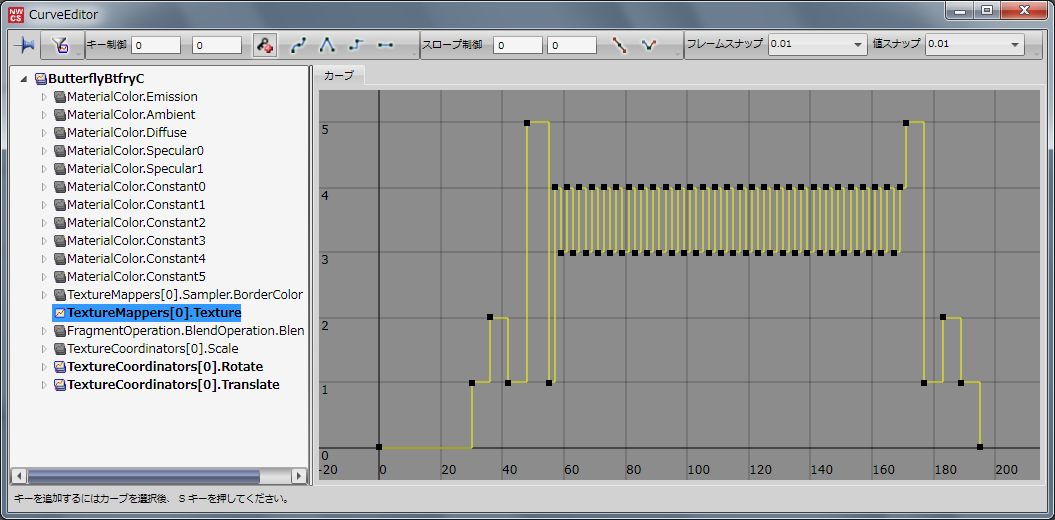Open the 値スナップ dropdown
Viewport: 1055px width, 520px height.
click(1015, 45)
